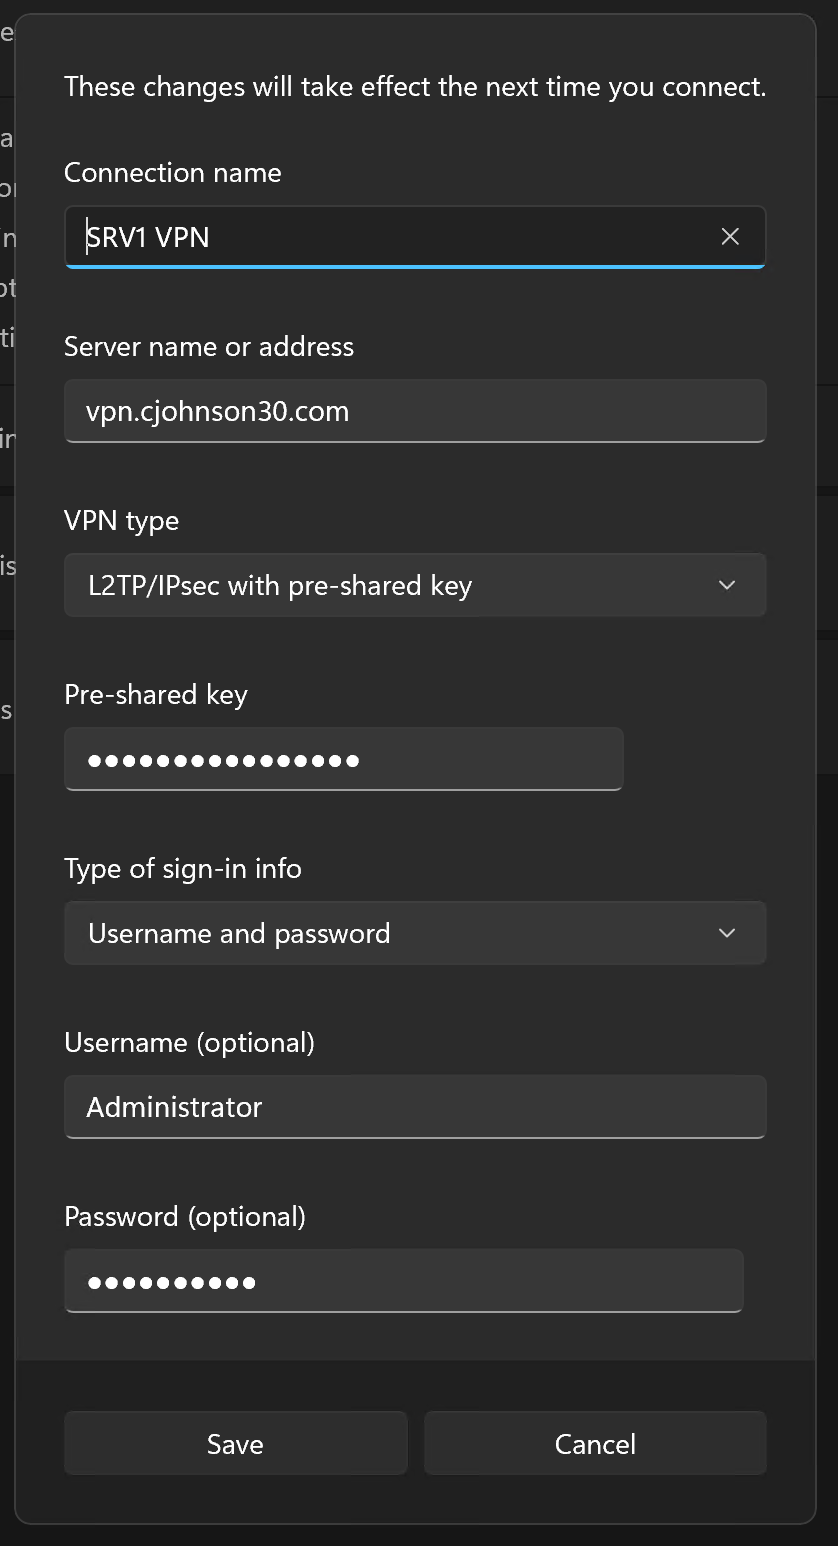This screenshot has width=838, height=1546.
Task: Select the Password entry field
Action: point(403,1281)
